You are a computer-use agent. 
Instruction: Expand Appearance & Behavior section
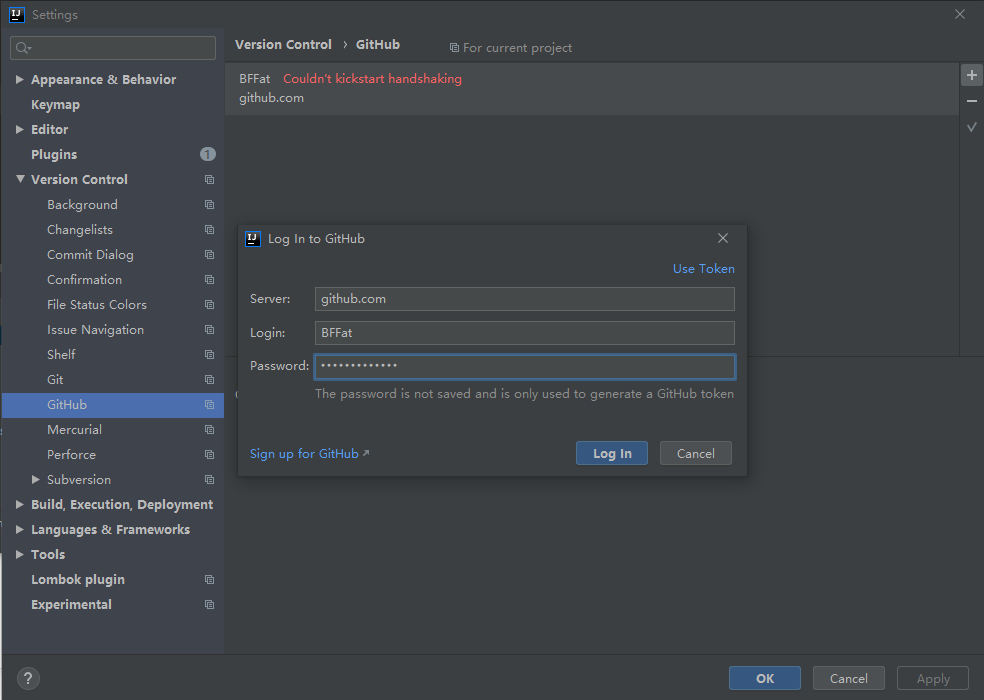coord(19,79)
